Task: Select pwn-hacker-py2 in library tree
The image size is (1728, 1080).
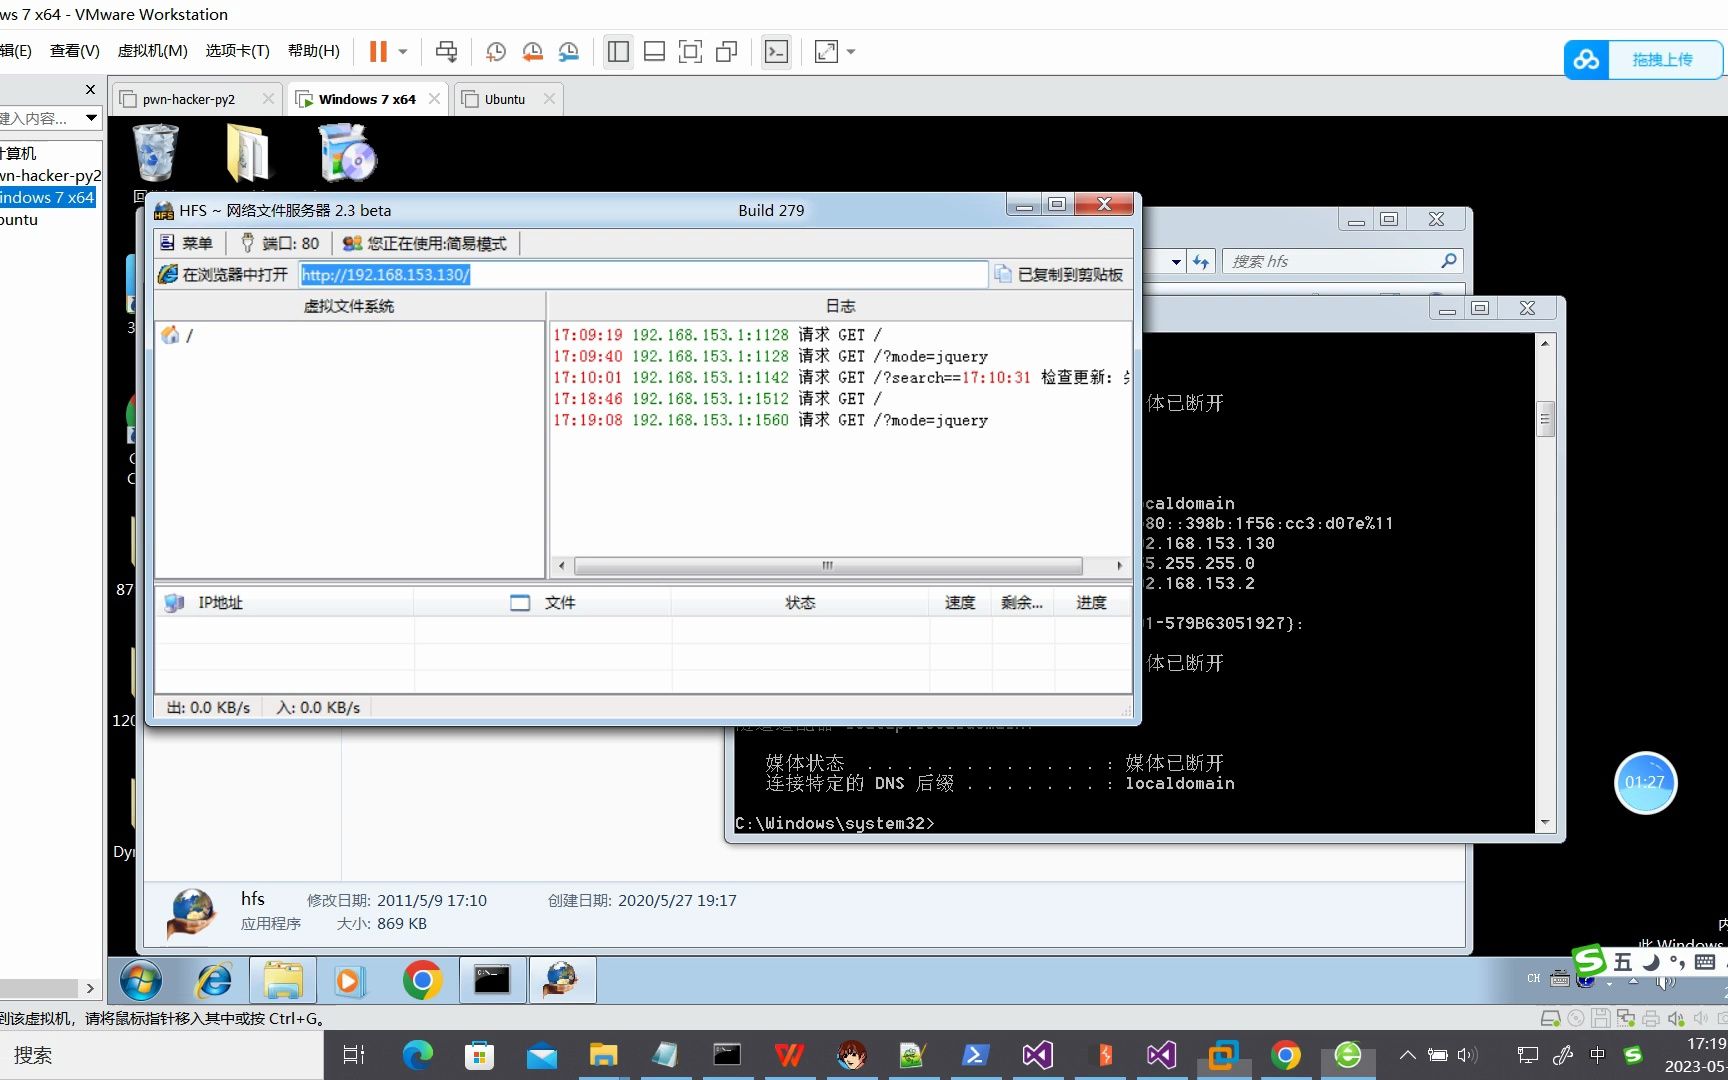Action: [x=50, y=175]
